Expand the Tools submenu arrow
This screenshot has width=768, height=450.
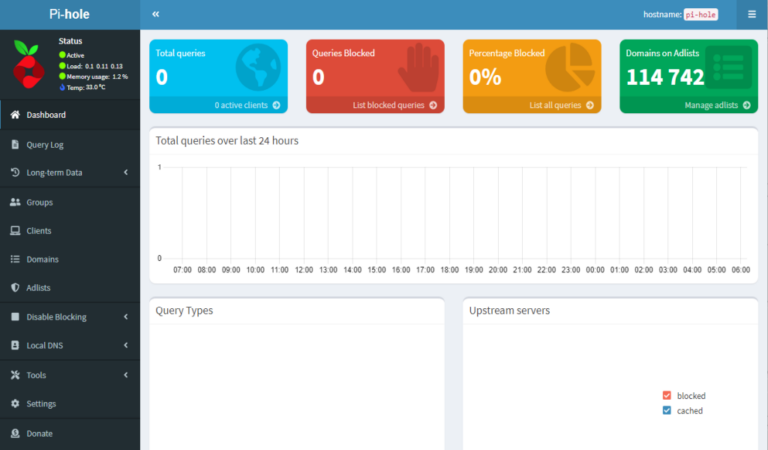click(x=126, y=375)
